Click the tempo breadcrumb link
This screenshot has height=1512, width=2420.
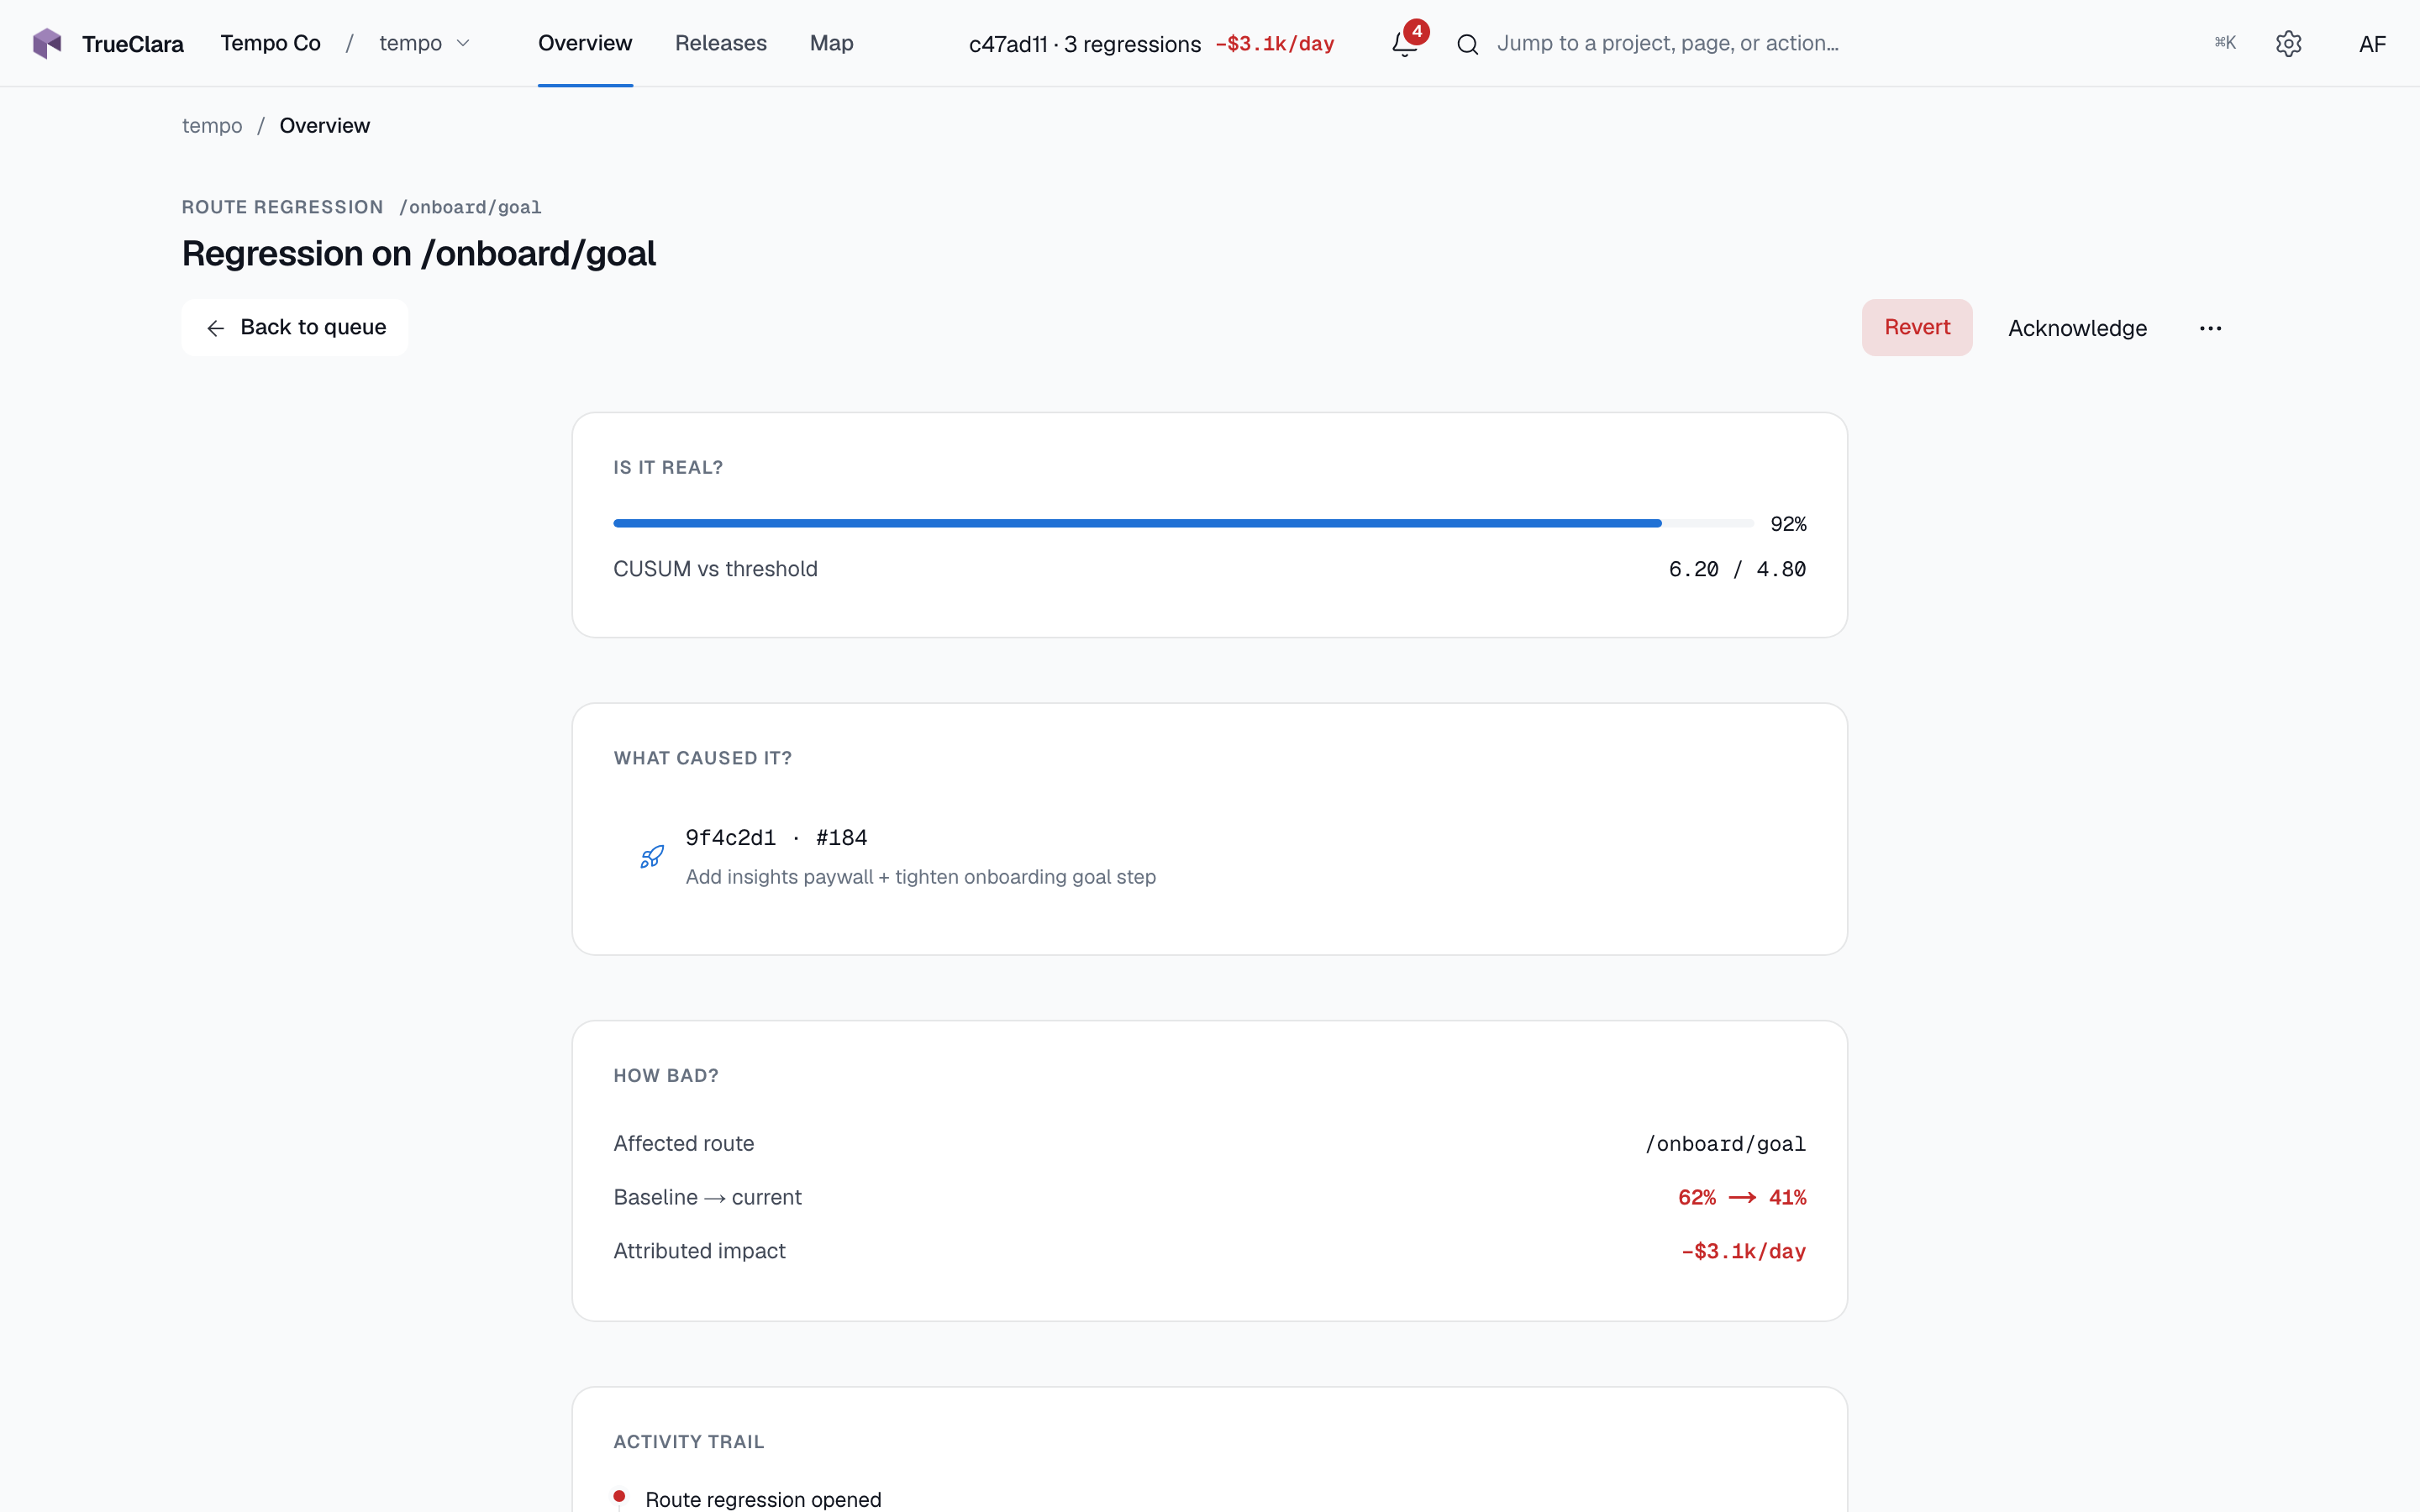pos(212,125)
